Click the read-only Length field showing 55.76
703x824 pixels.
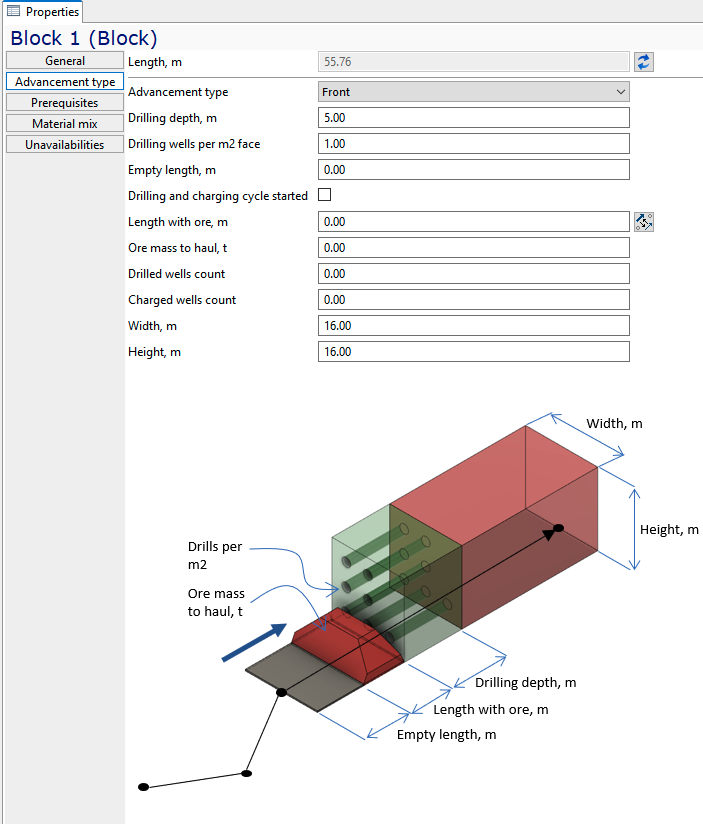pos(473,62)
